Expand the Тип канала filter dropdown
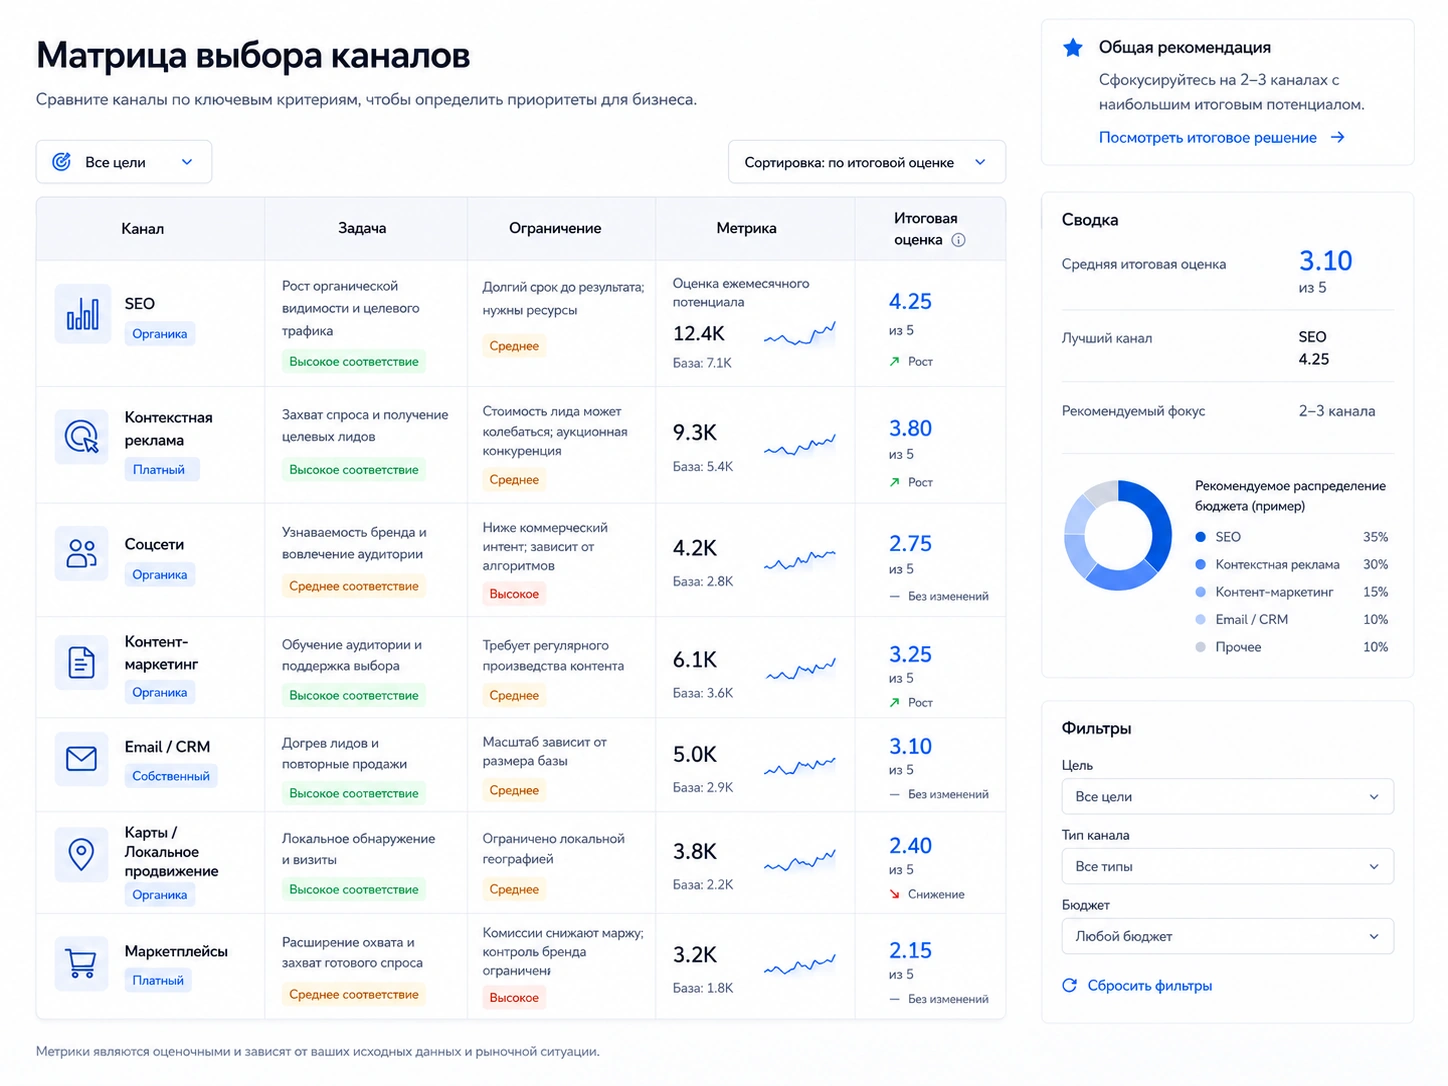This screenshot has height=1086, width=1448. click(1227, 866)
